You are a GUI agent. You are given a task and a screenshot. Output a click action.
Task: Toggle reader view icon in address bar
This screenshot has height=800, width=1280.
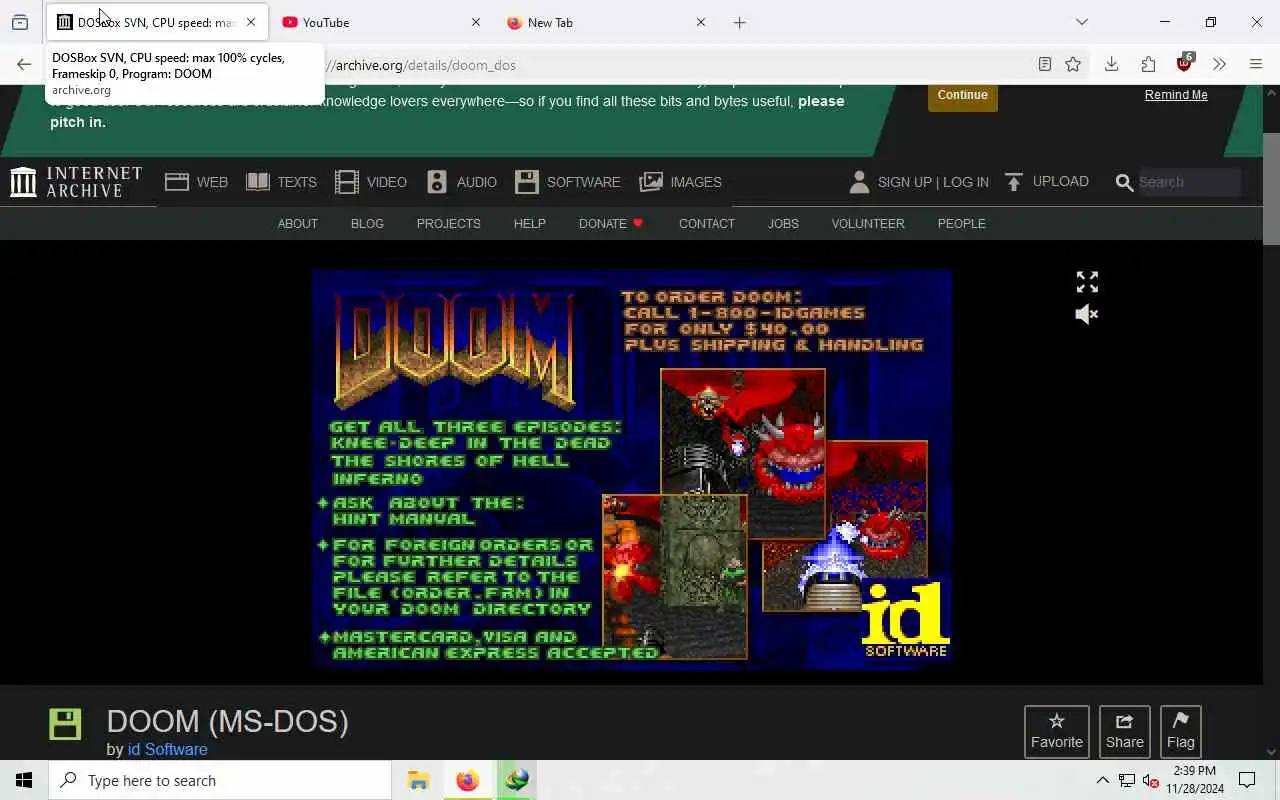[x=1045, y=65]
